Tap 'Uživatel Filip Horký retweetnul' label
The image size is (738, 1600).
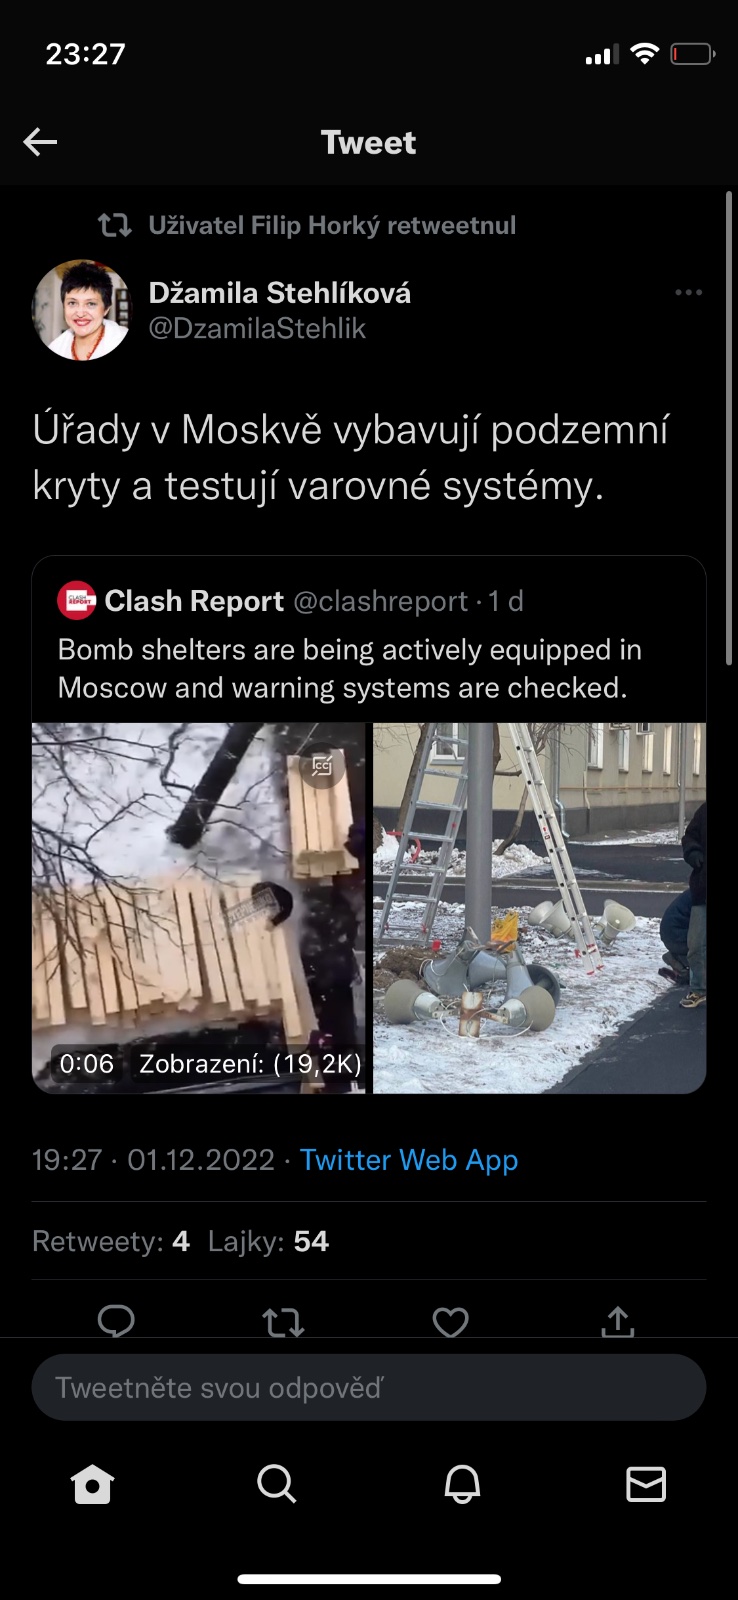(332, 225)
